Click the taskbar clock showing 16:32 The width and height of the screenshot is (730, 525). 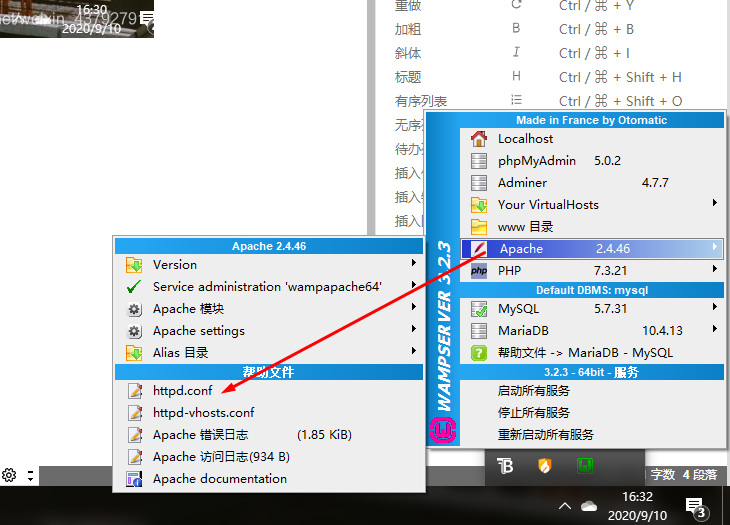pyautogui.click(x=637, y=506)
